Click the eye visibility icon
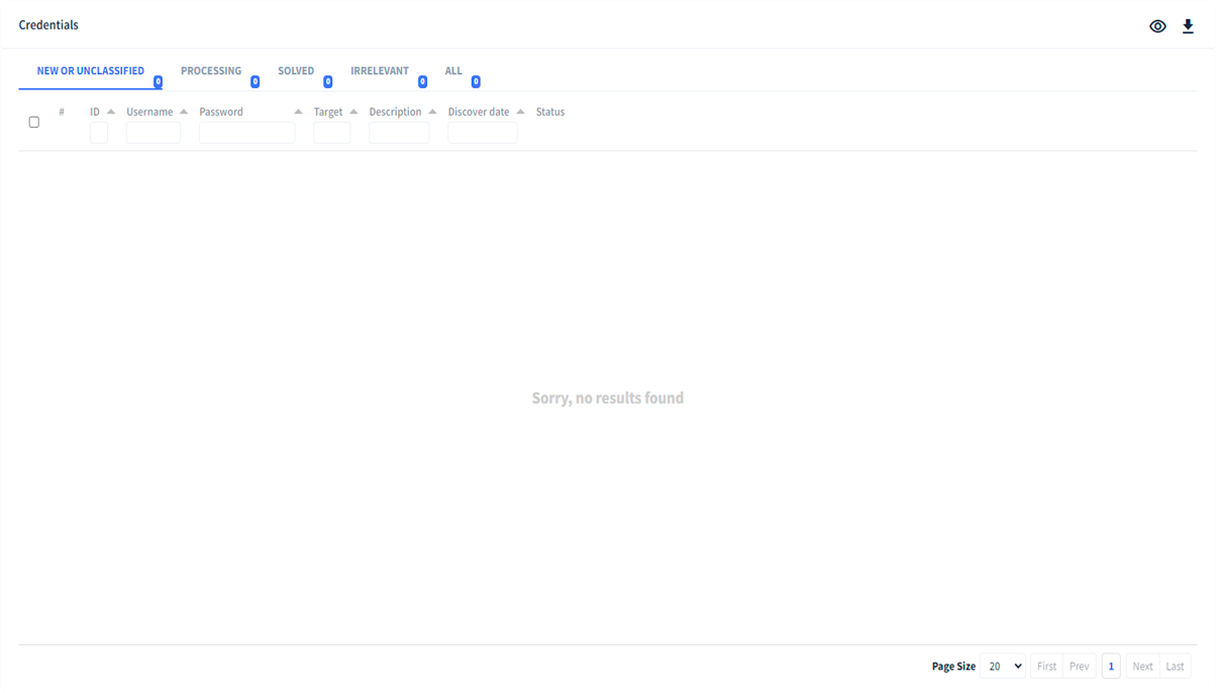This screenshot has height=693, width=1216. (x=1158, y=27)
